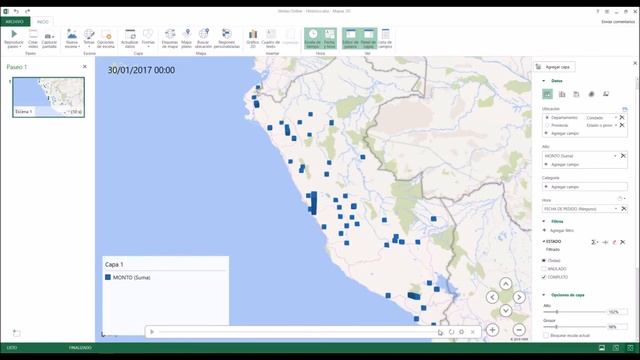The width and height of the screenshot is (640, 360).
Task: Toggle the Escala de tiempo button
Action: 313,39
